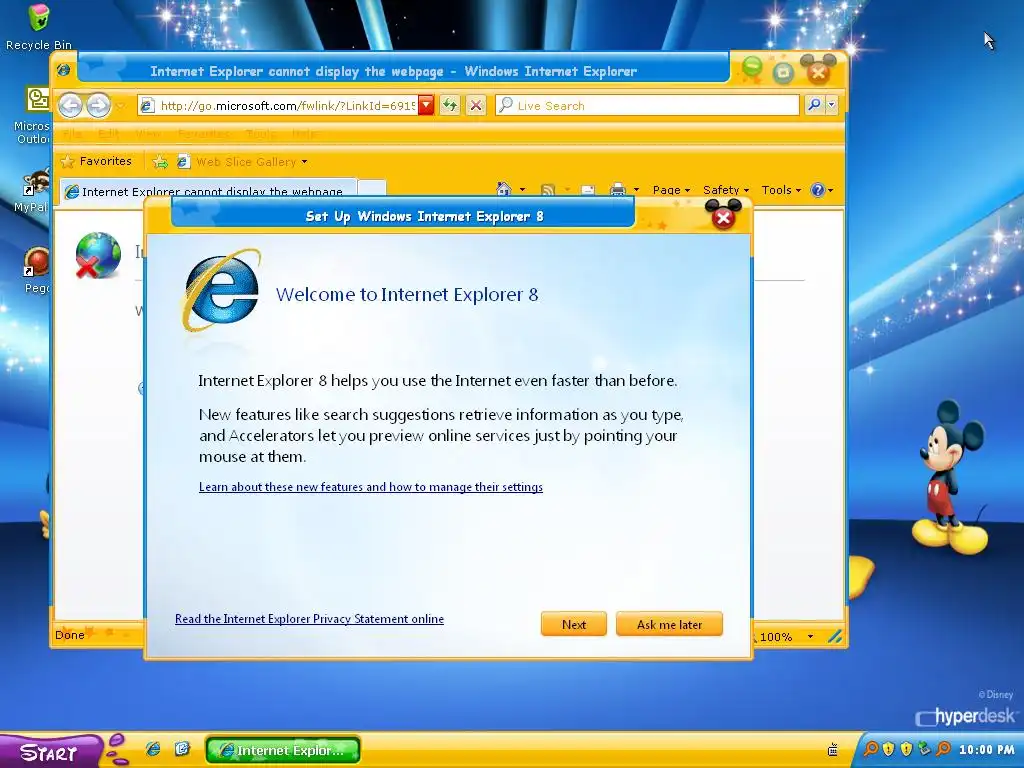Click the 'Done' status bar text
1024x768 pixels.
[69, 635]
